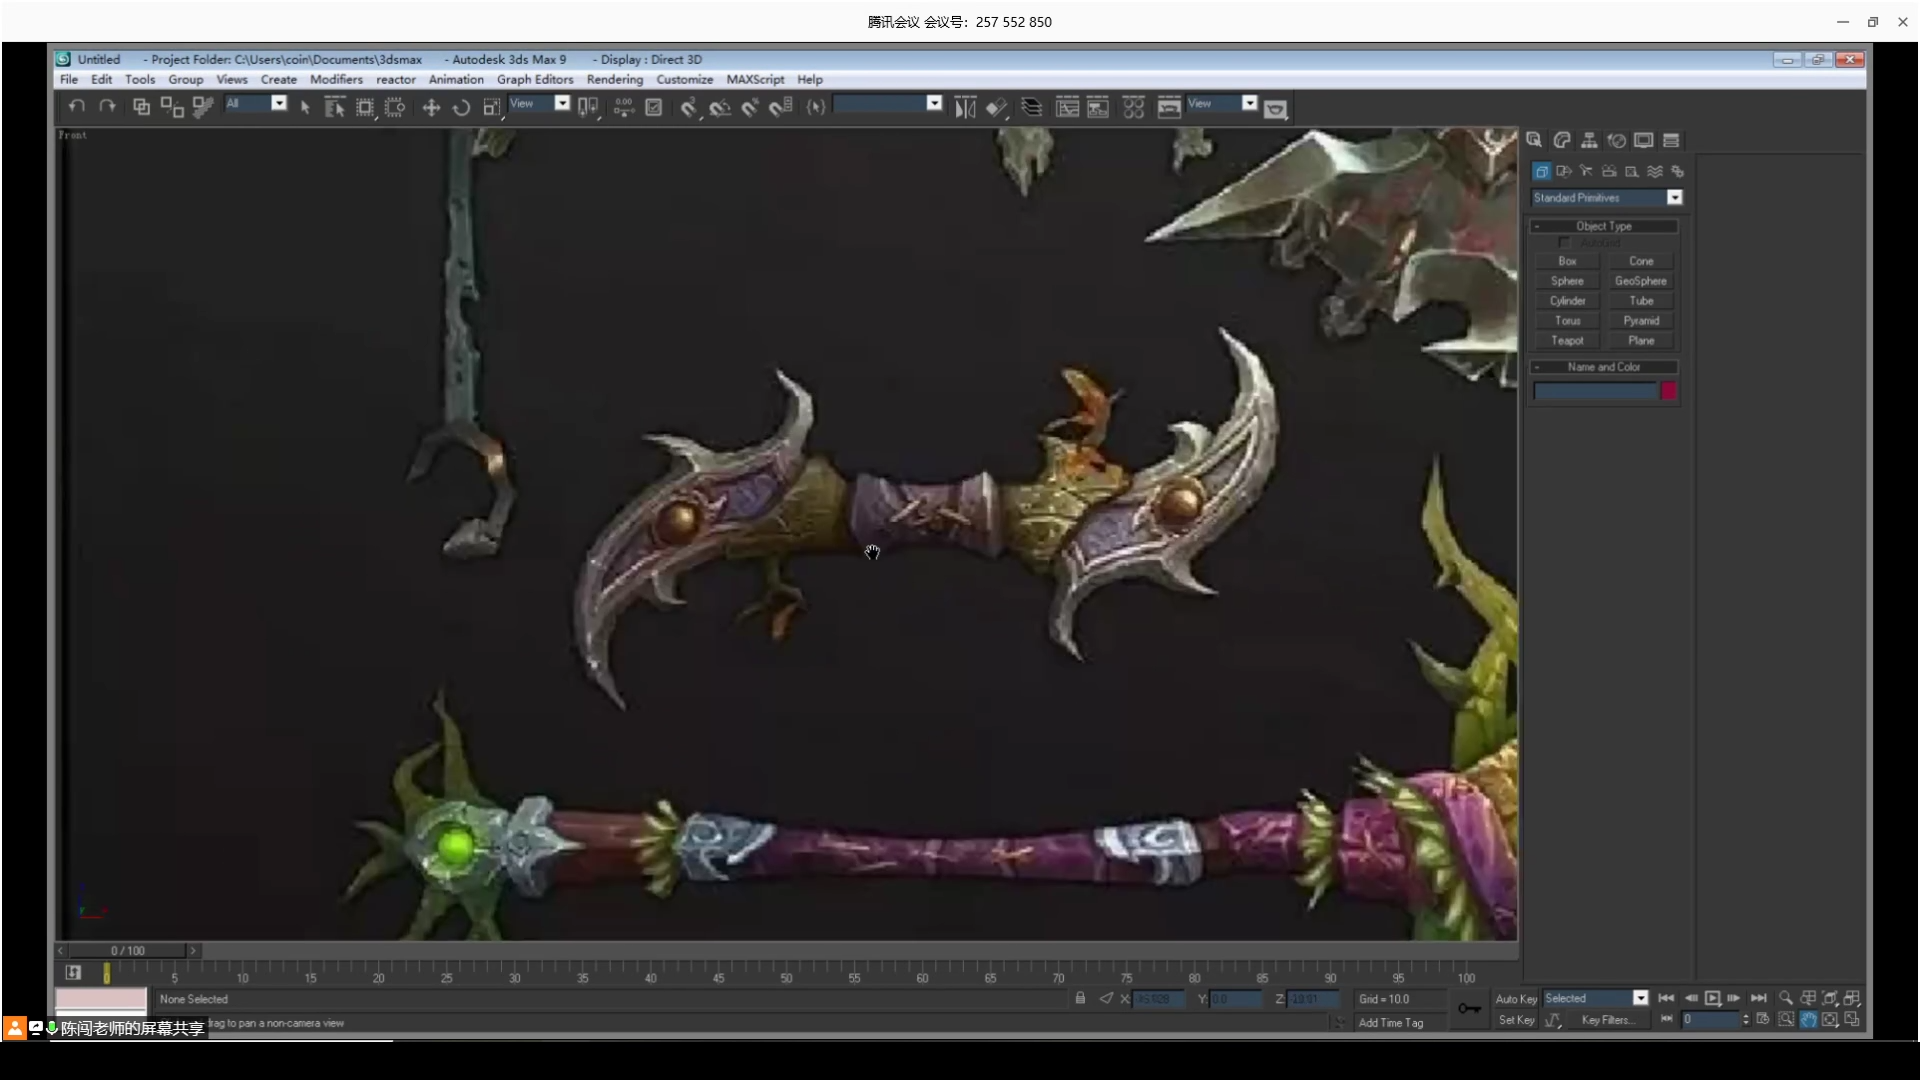The image size is (1920, 1080).
Task: Activate the Select and Rotate tool
Action: [461, 107]
